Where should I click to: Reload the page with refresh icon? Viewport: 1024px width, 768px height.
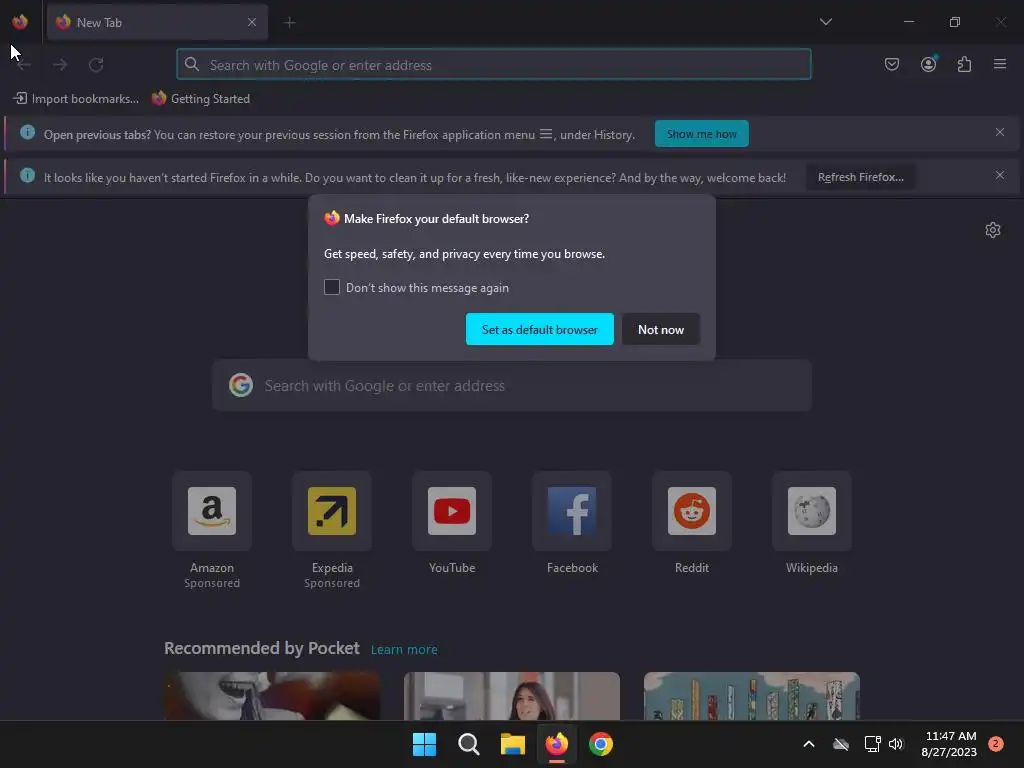[96, 65]
